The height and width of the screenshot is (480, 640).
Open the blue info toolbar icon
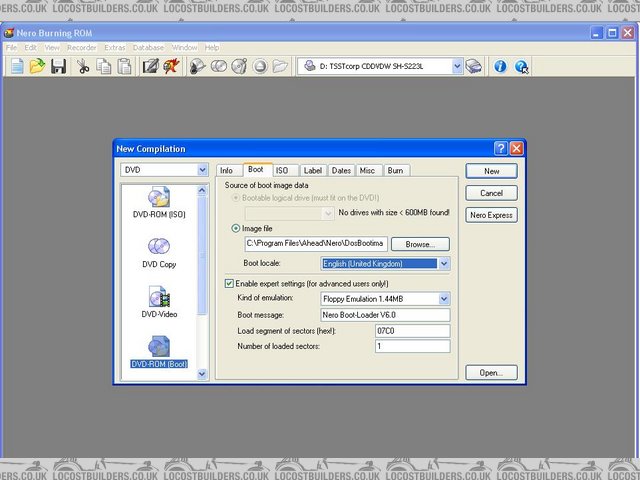500,67
